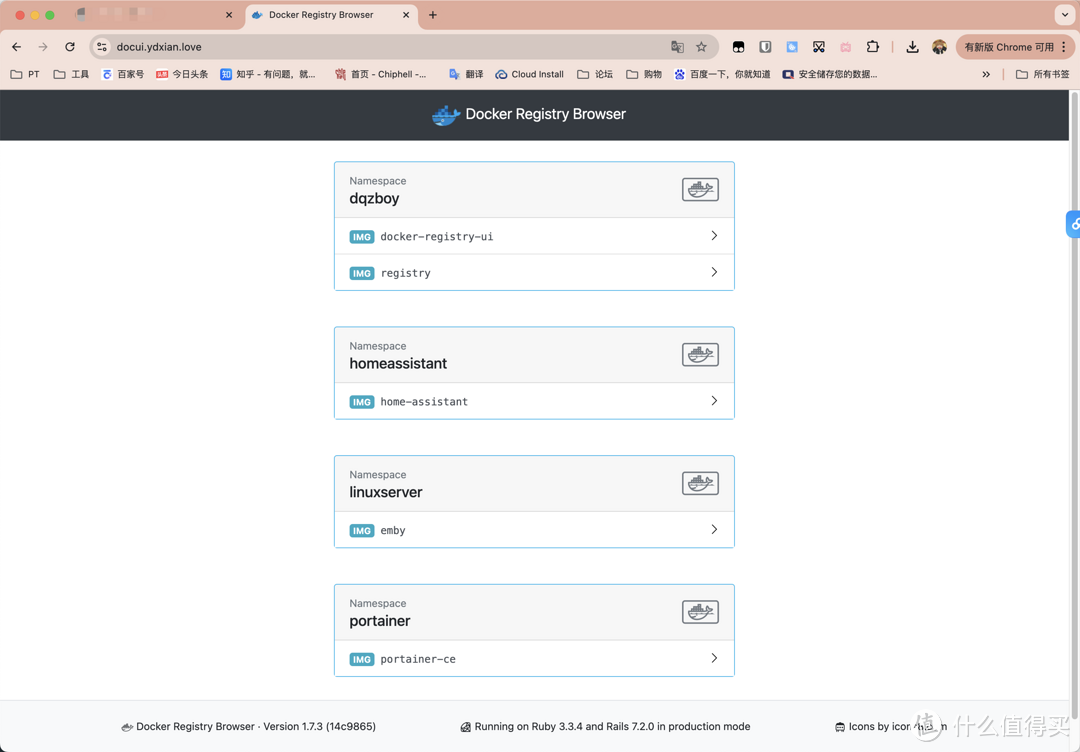Open the 论坛 bookmarks folder
This screenshot has height=752, width=1080.
point(594,74)
